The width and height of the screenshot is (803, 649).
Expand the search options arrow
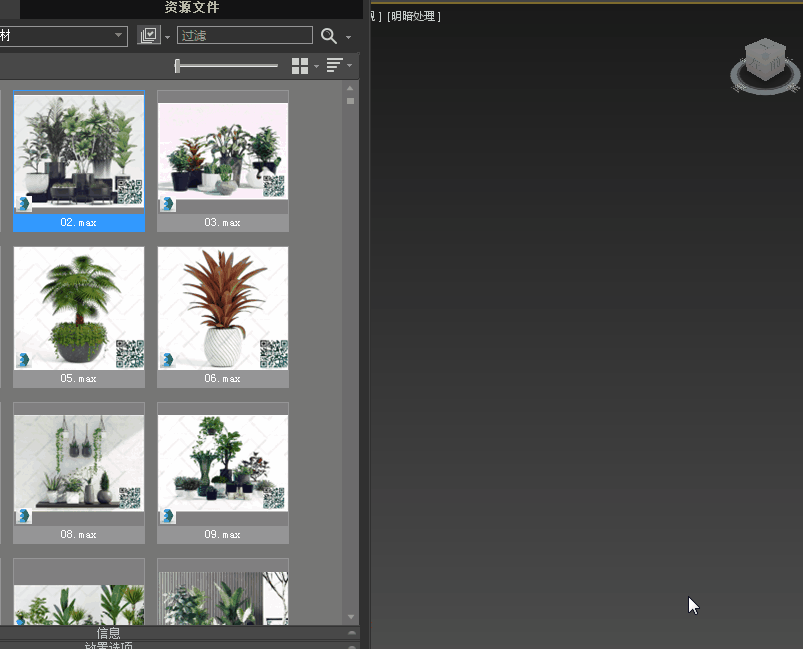pos(349,38)
